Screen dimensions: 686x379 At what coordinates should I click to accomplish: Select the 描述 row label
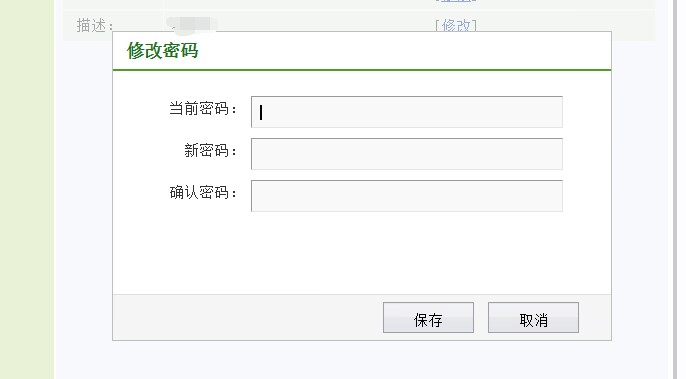(x=95, y=25)
